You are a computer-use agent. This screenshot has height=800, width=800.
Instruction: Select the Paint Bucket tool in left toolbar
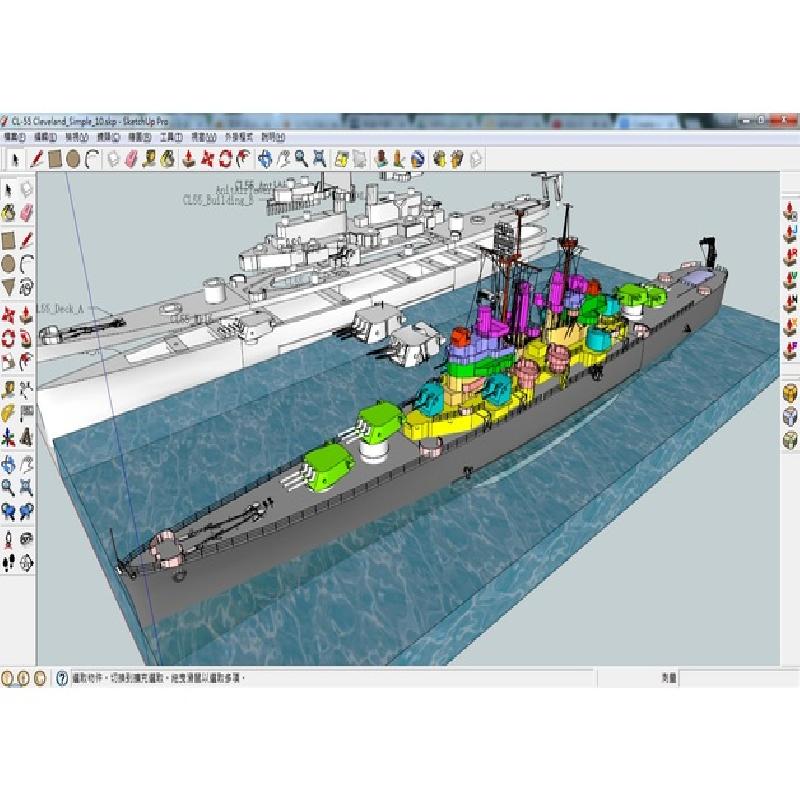pos(9,212)
